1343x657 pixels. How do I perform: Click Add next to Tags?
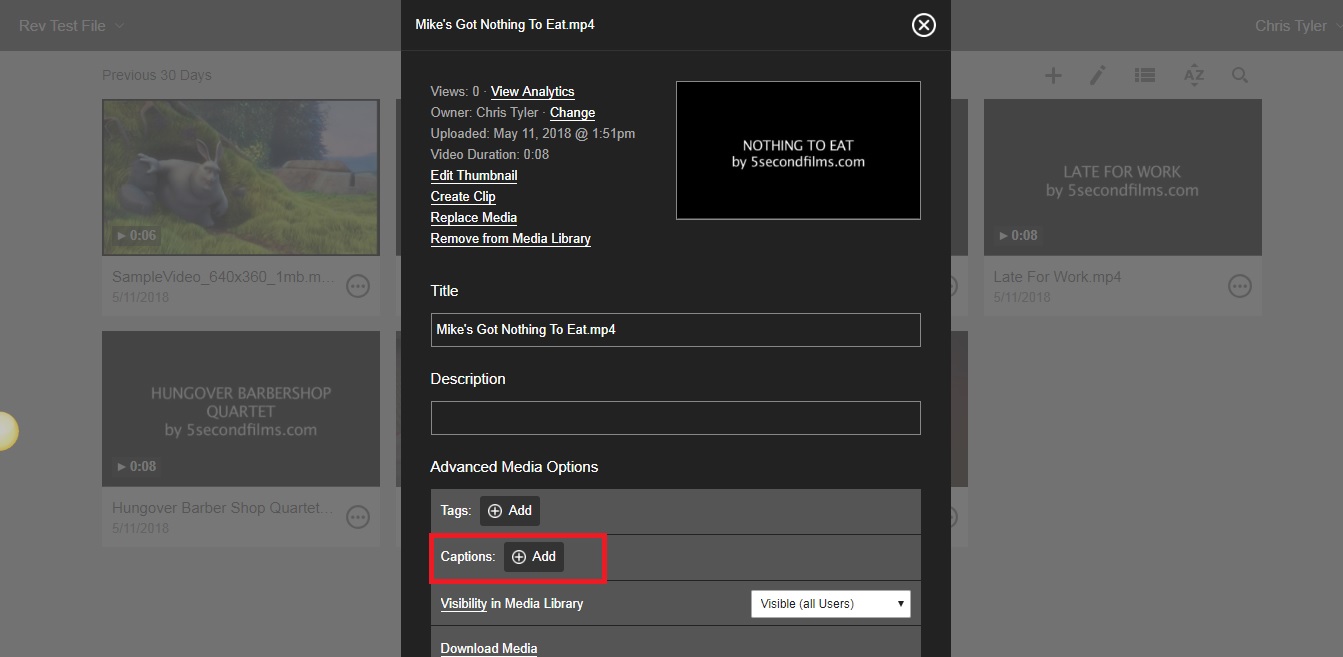pos(509,510)
